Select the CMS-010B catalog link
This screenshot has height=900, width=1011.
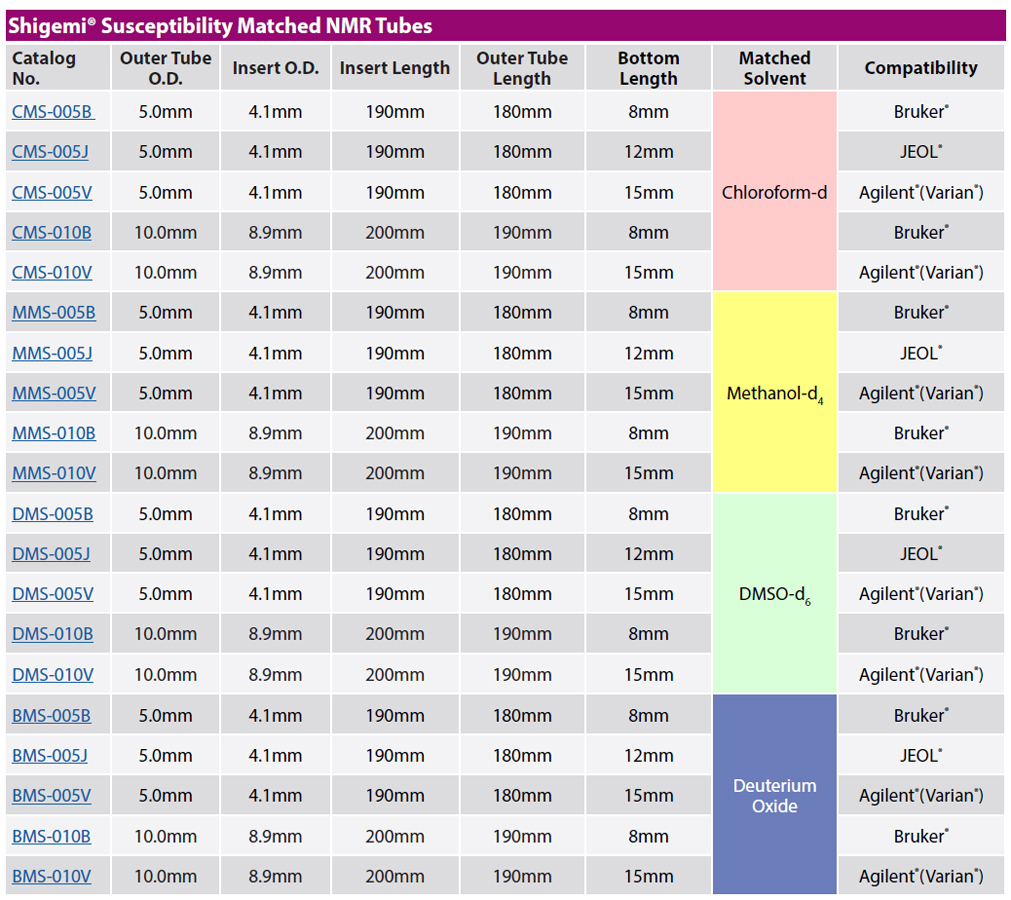click(x=52, y=232)
